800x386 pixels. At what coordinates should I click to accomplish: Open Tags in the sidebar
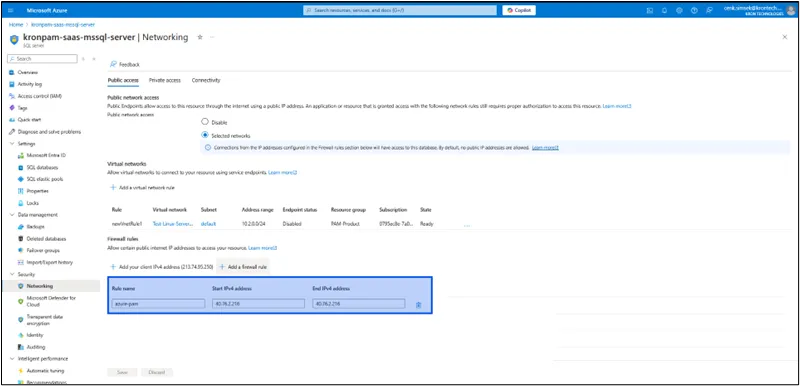click(x=22, y=108)
